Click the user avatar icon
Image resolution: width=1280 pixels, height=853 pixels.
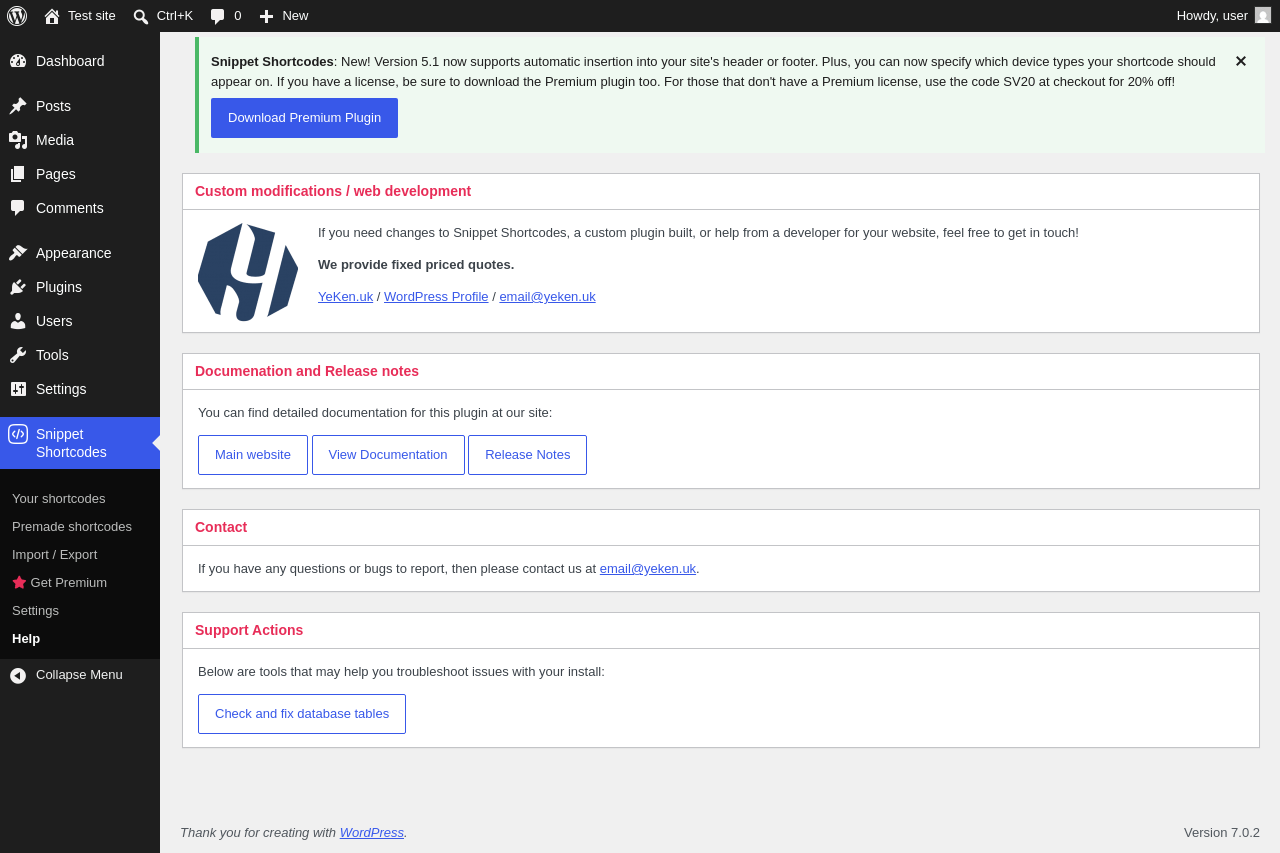[1263, 15]
